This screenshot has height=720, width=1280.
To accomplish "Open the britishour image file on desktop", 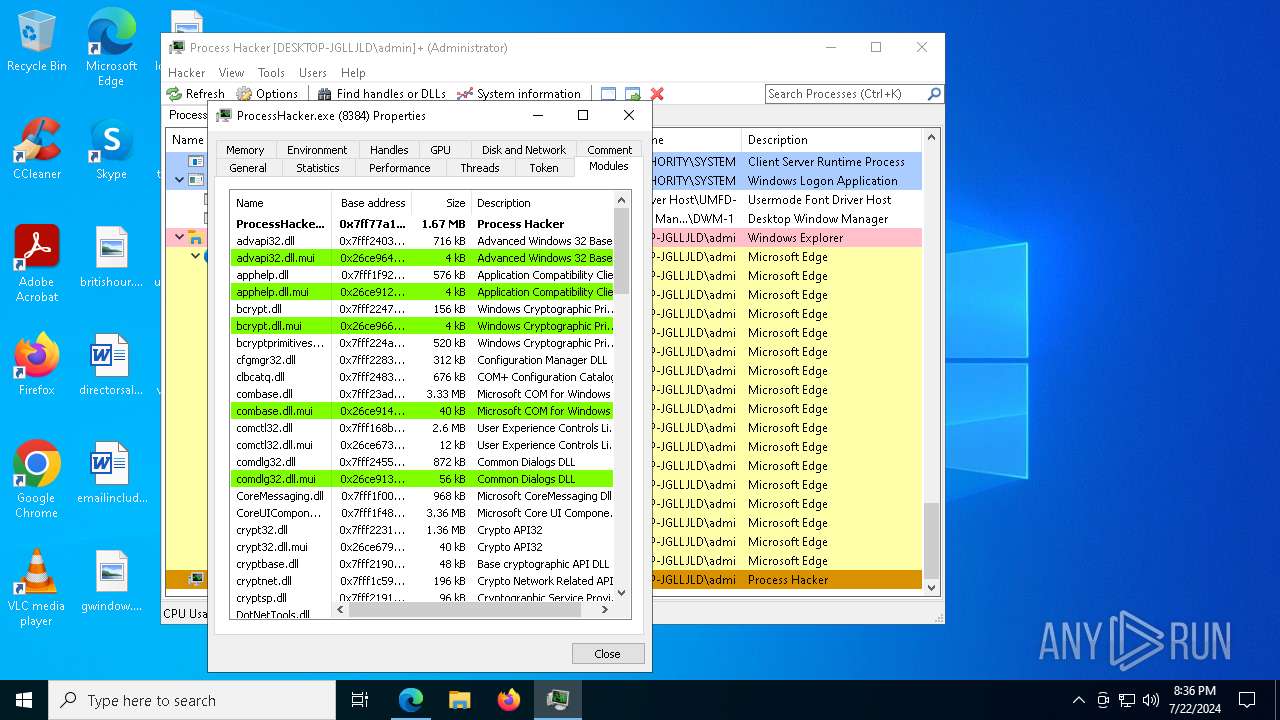I will click(x=111, y=257).
